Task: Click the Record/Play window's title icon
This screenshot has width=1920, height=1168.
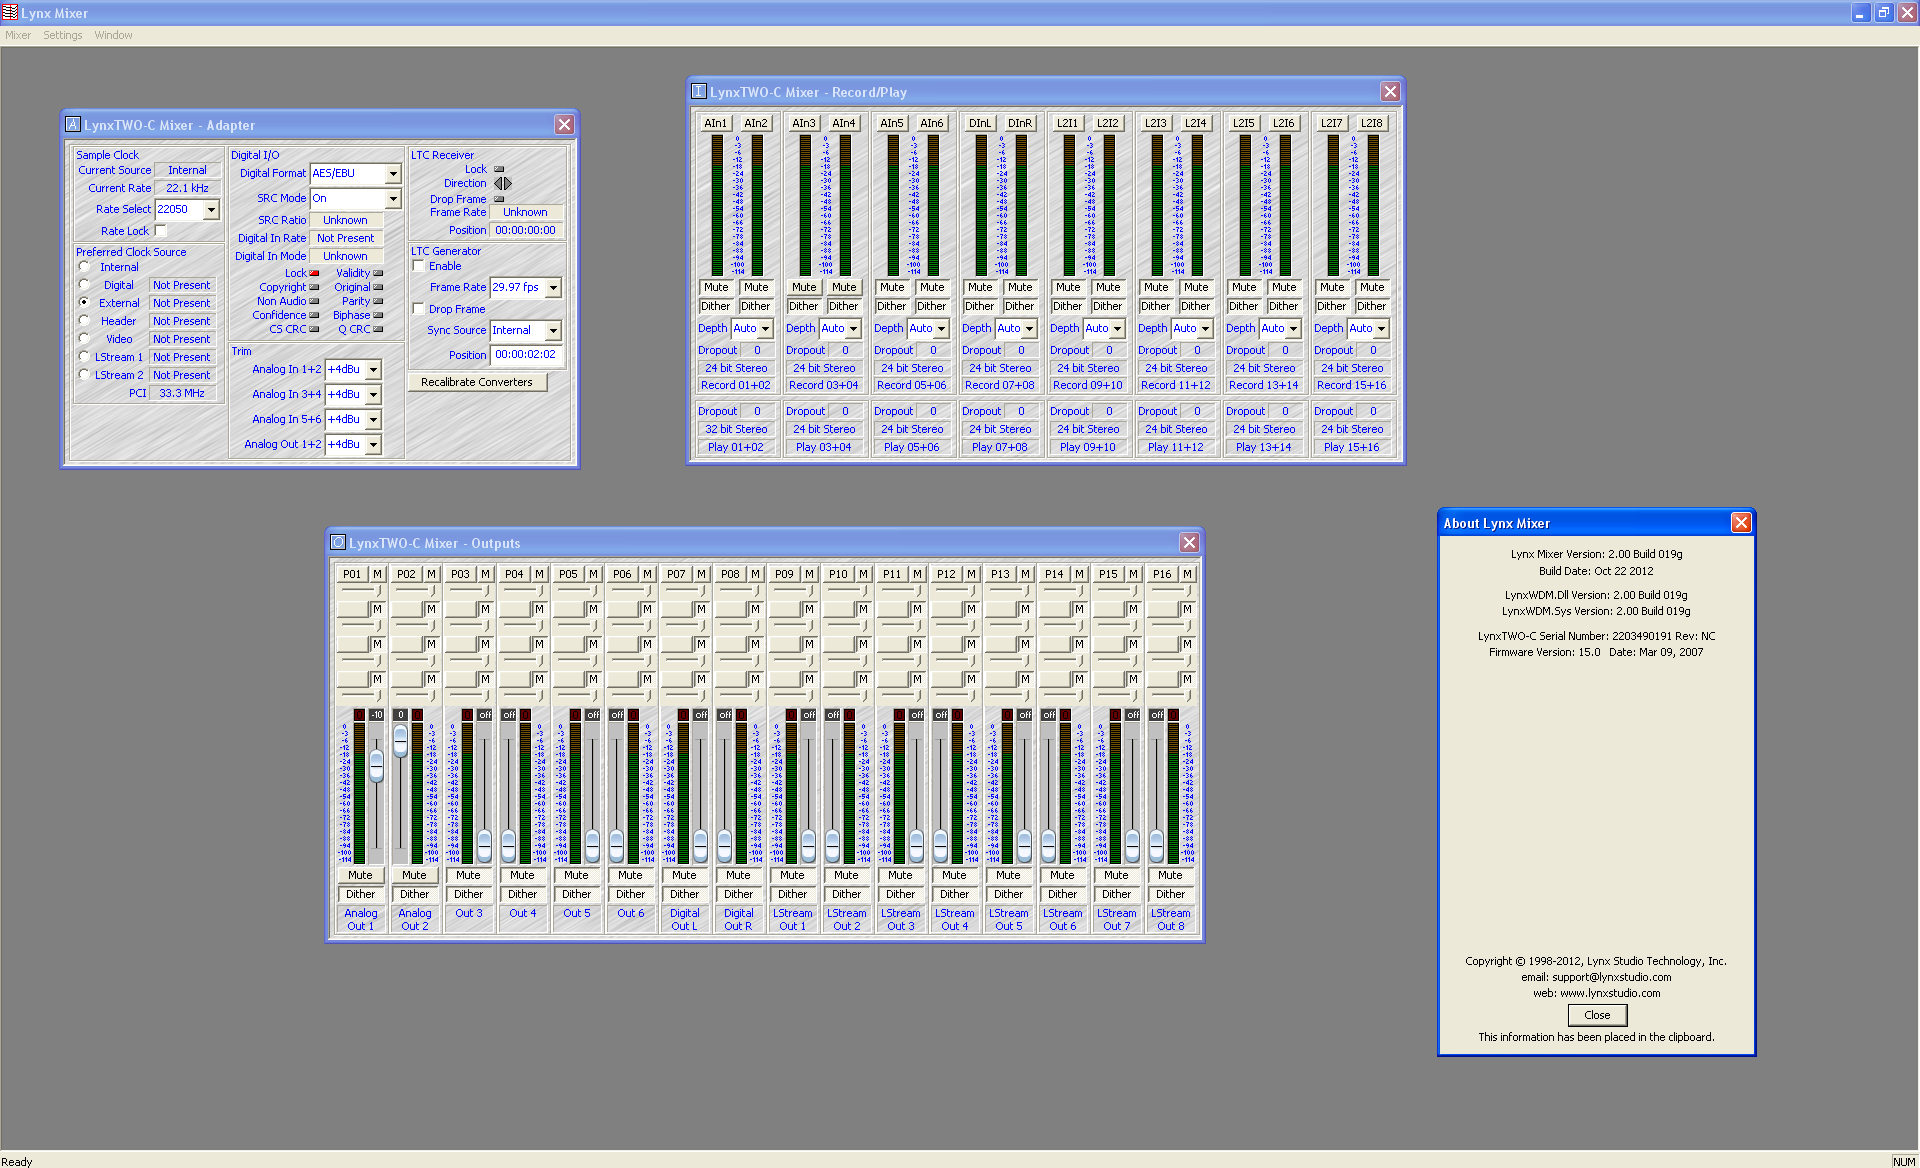Action: pos(699,91)
